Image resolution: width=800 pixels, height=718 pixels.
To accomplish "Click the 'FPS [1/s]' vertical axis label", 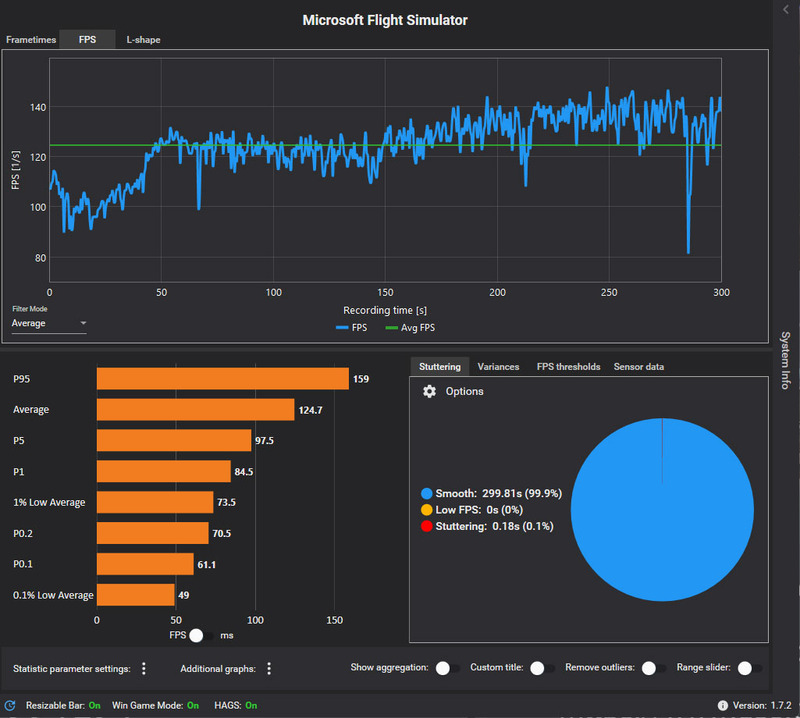I will point(16,170).
